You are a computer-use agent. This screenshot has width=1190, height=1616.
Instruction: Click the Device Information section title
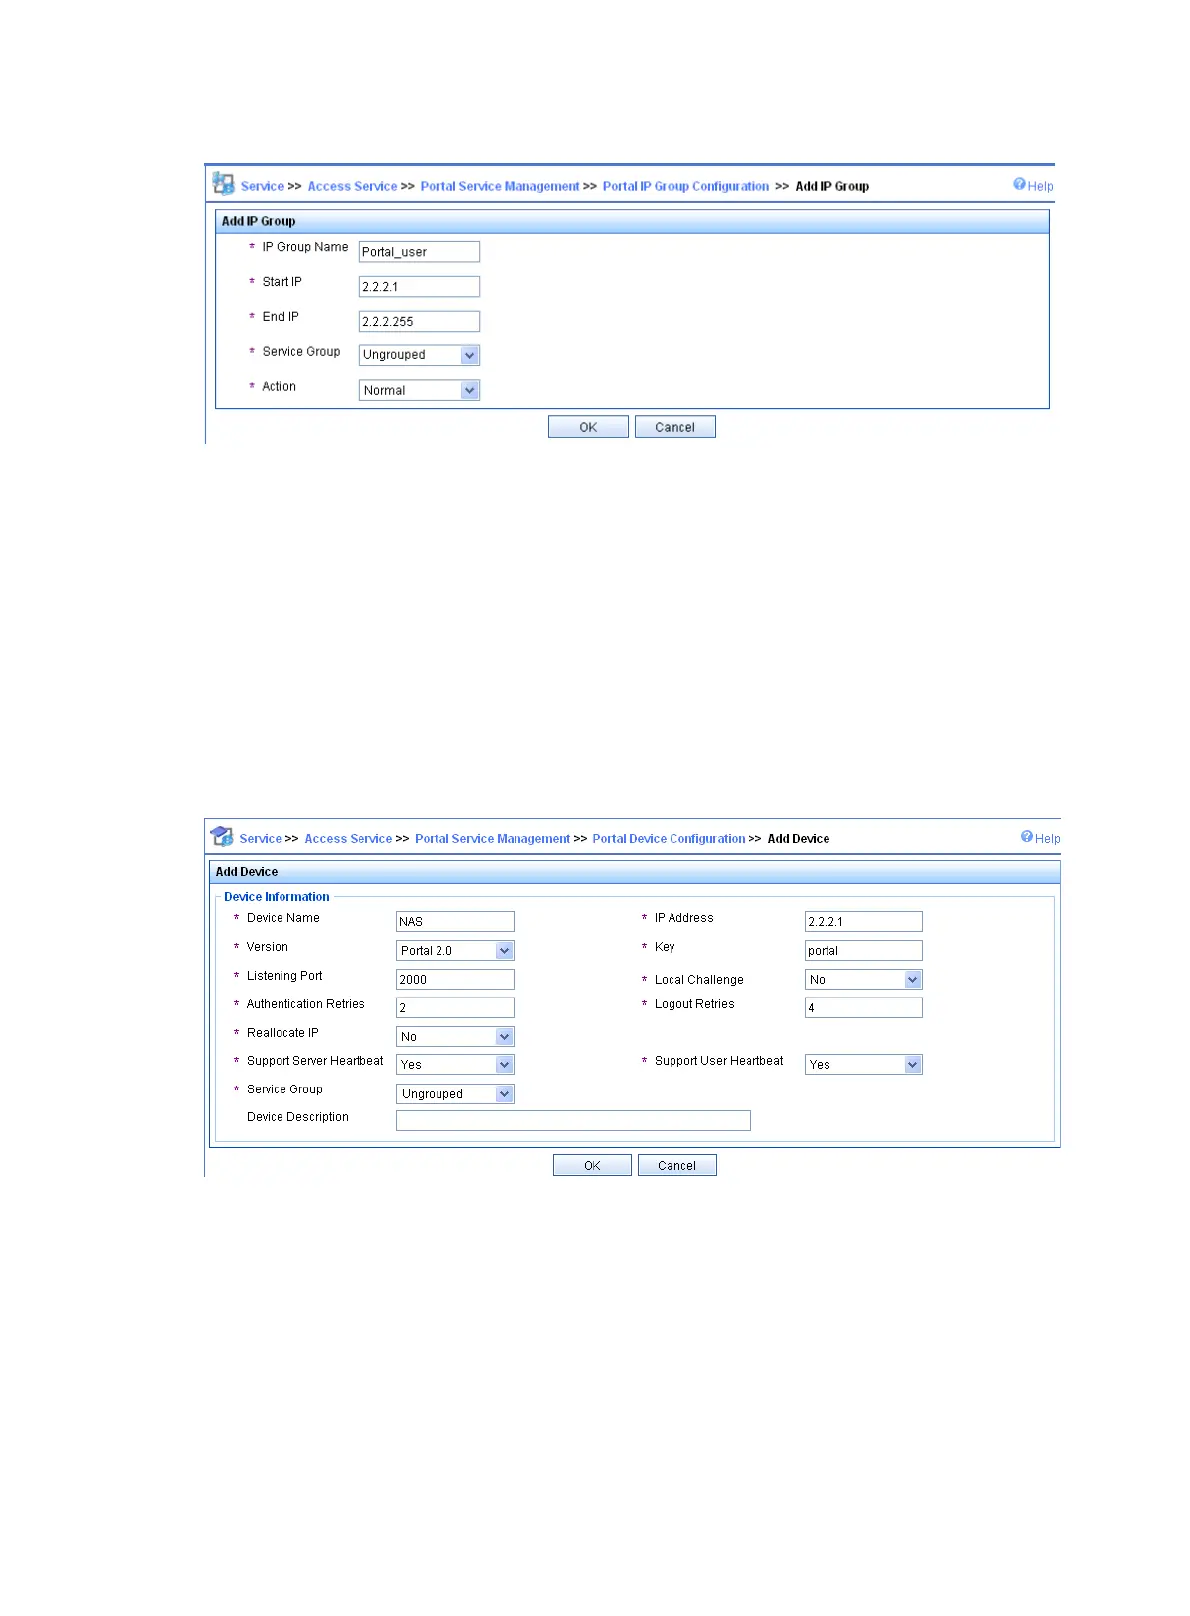click(276, 897)
